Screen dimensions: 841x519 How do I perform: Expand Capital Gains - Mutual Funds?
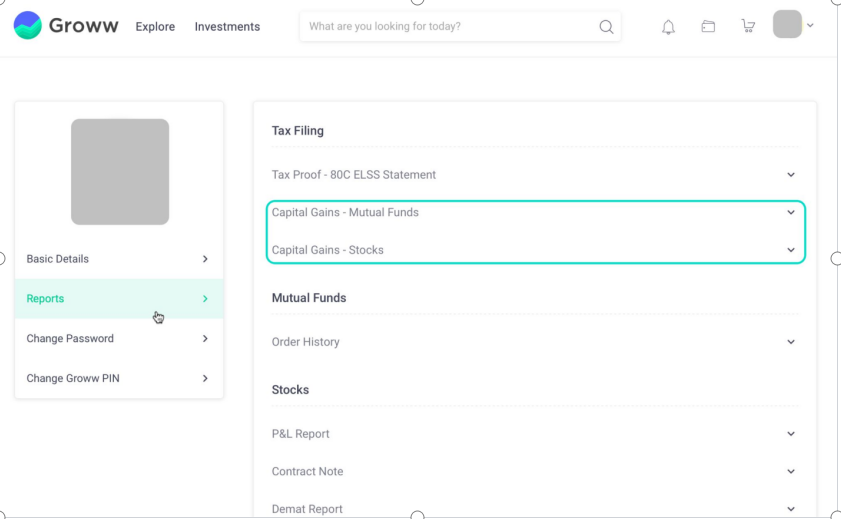pyautogui.click(x=535, y=212)
